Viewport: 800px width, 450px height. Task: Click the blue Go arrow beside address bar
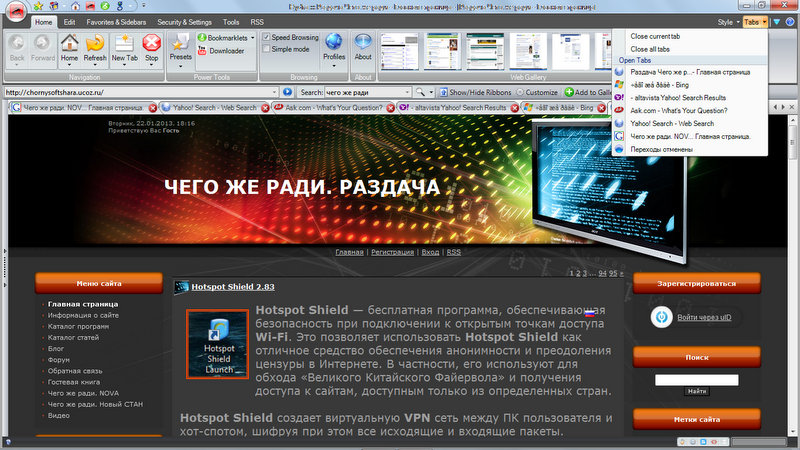288,92
